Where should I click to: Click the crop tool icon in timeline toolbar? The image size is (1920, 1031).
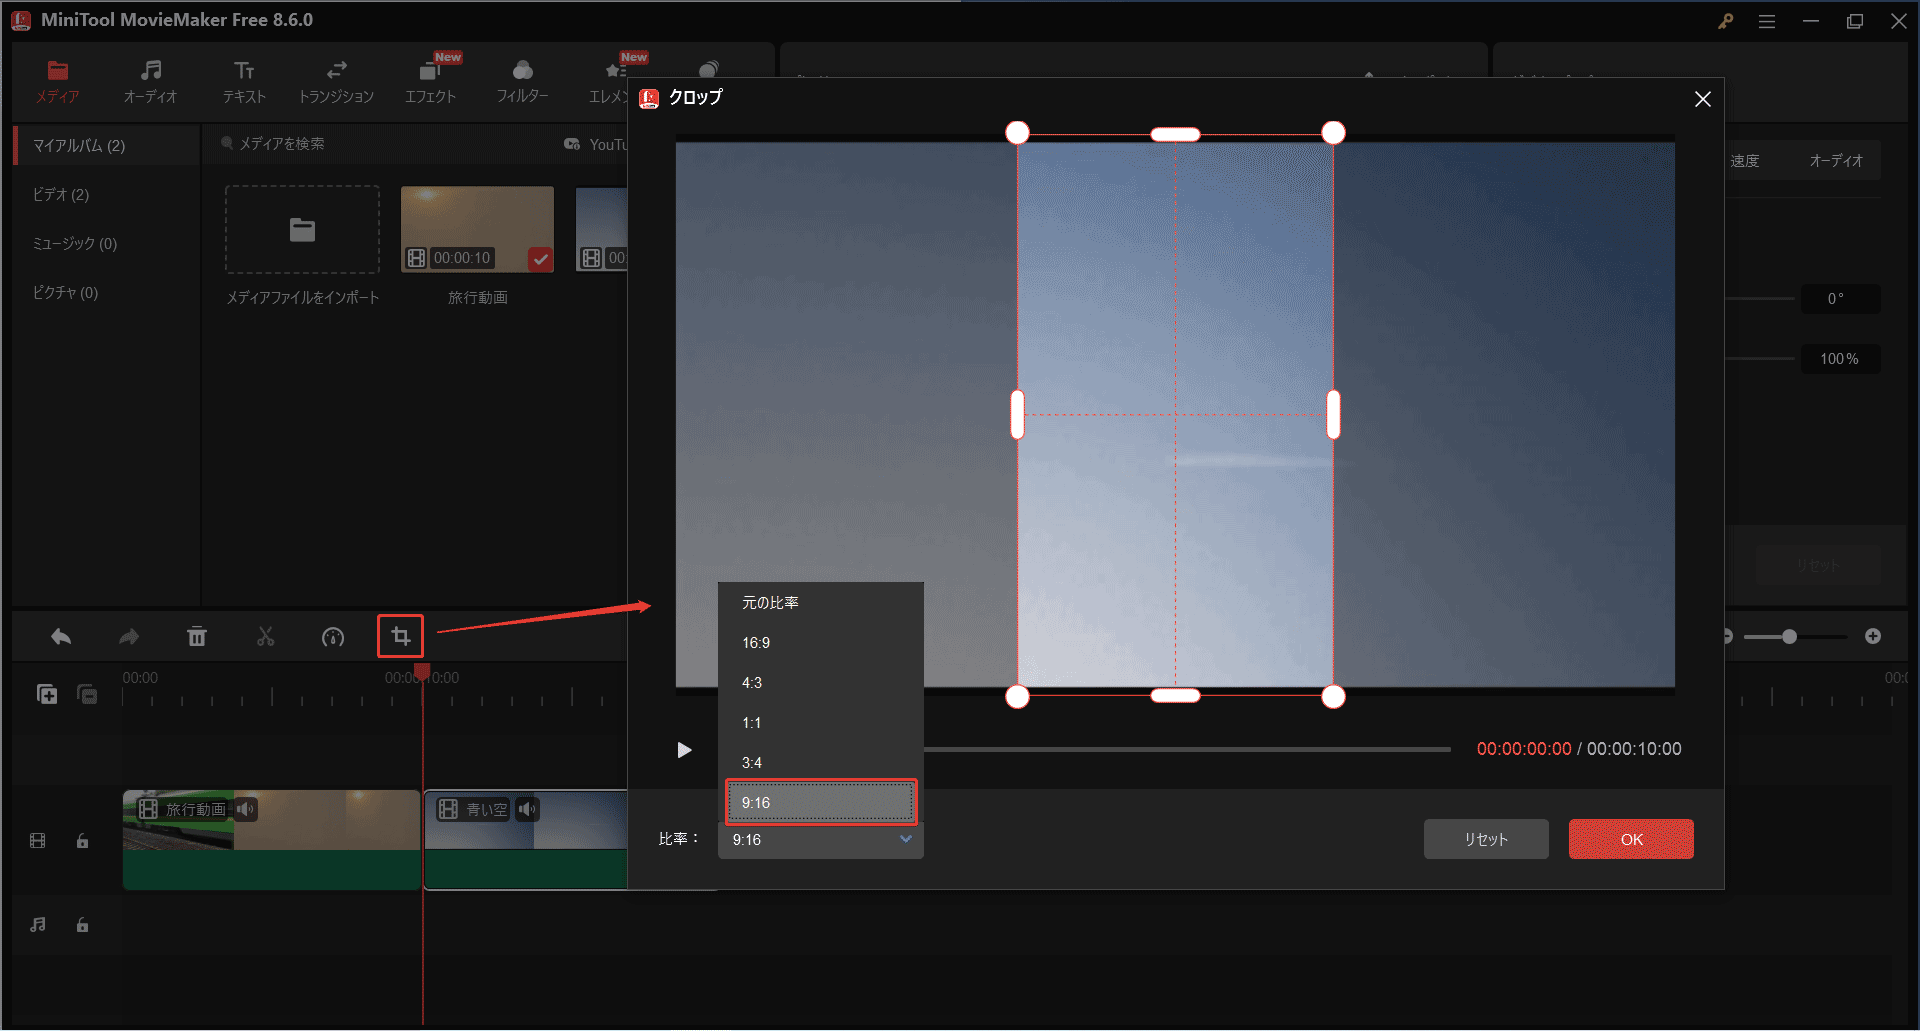click(x=400, y=636)
